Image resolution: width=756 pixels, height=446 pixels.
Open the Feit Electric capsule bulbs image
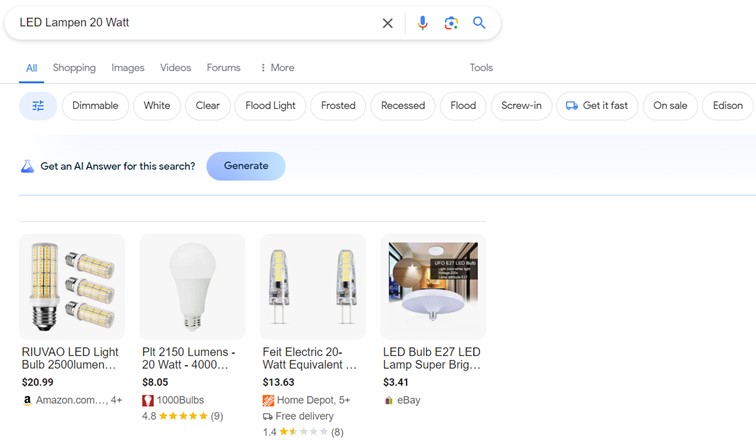pos(313,287)
